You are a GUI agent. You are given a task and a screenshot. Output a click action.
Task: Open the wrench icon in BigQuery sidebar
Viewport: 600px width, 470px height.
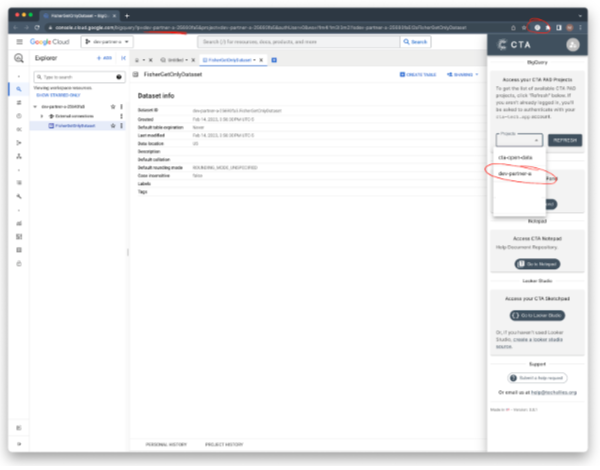tap(19, 196)
